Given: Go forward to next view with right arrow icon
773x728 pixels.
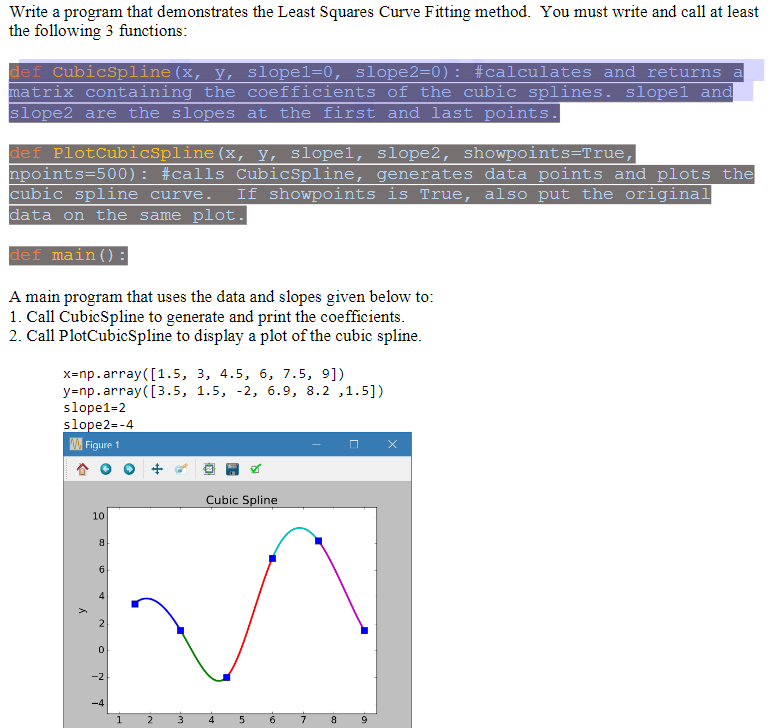Looking at the screenshot, I should pyautogui.click(x=129, y=469).
